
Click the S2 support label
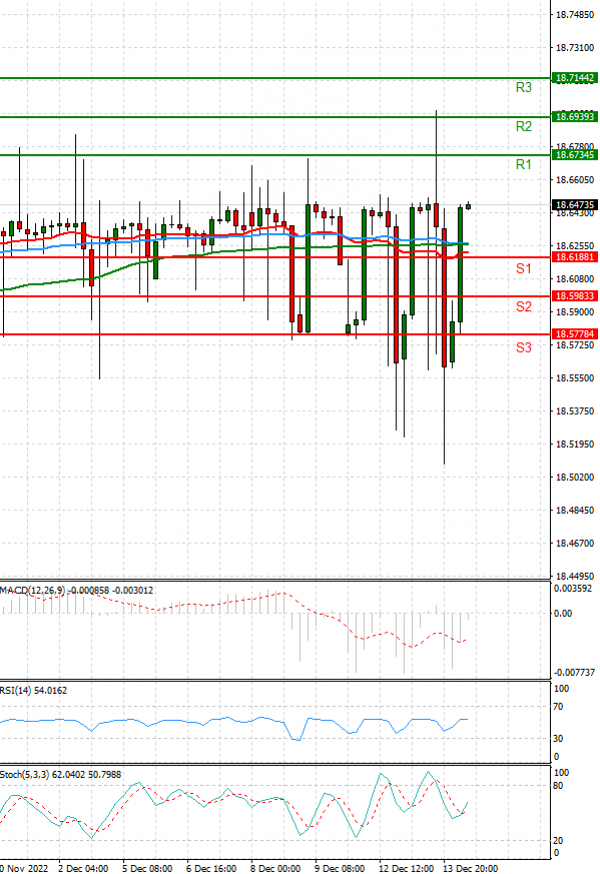523,307
